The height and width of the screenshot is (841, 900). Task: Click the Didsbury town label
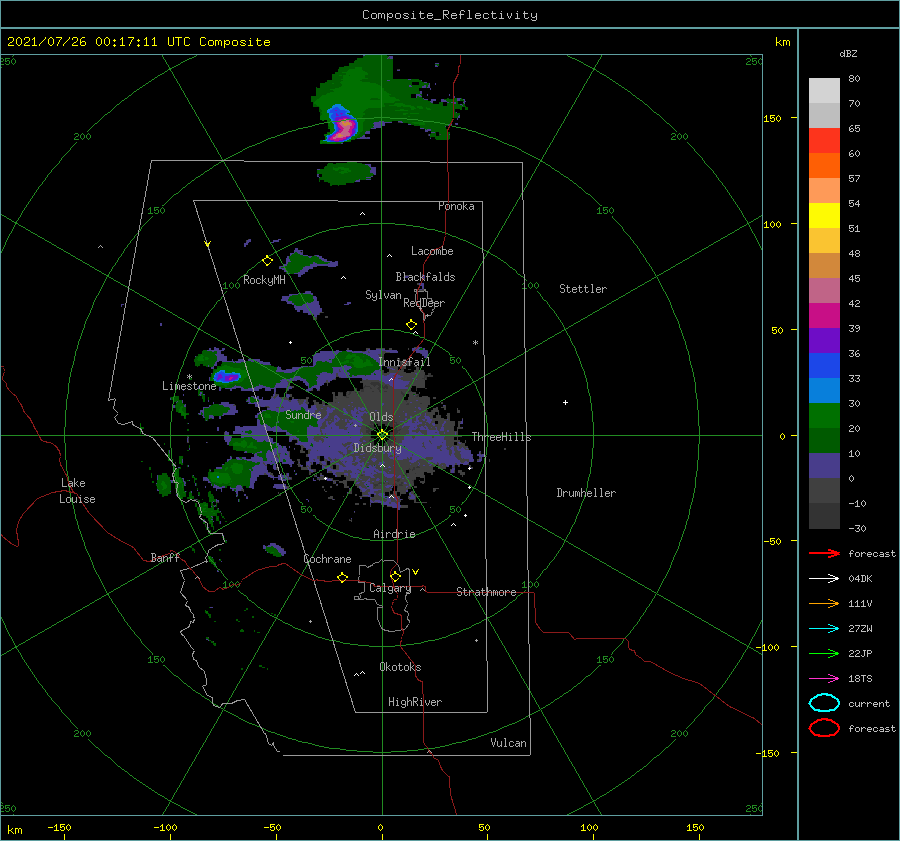[x=377, y=448]
